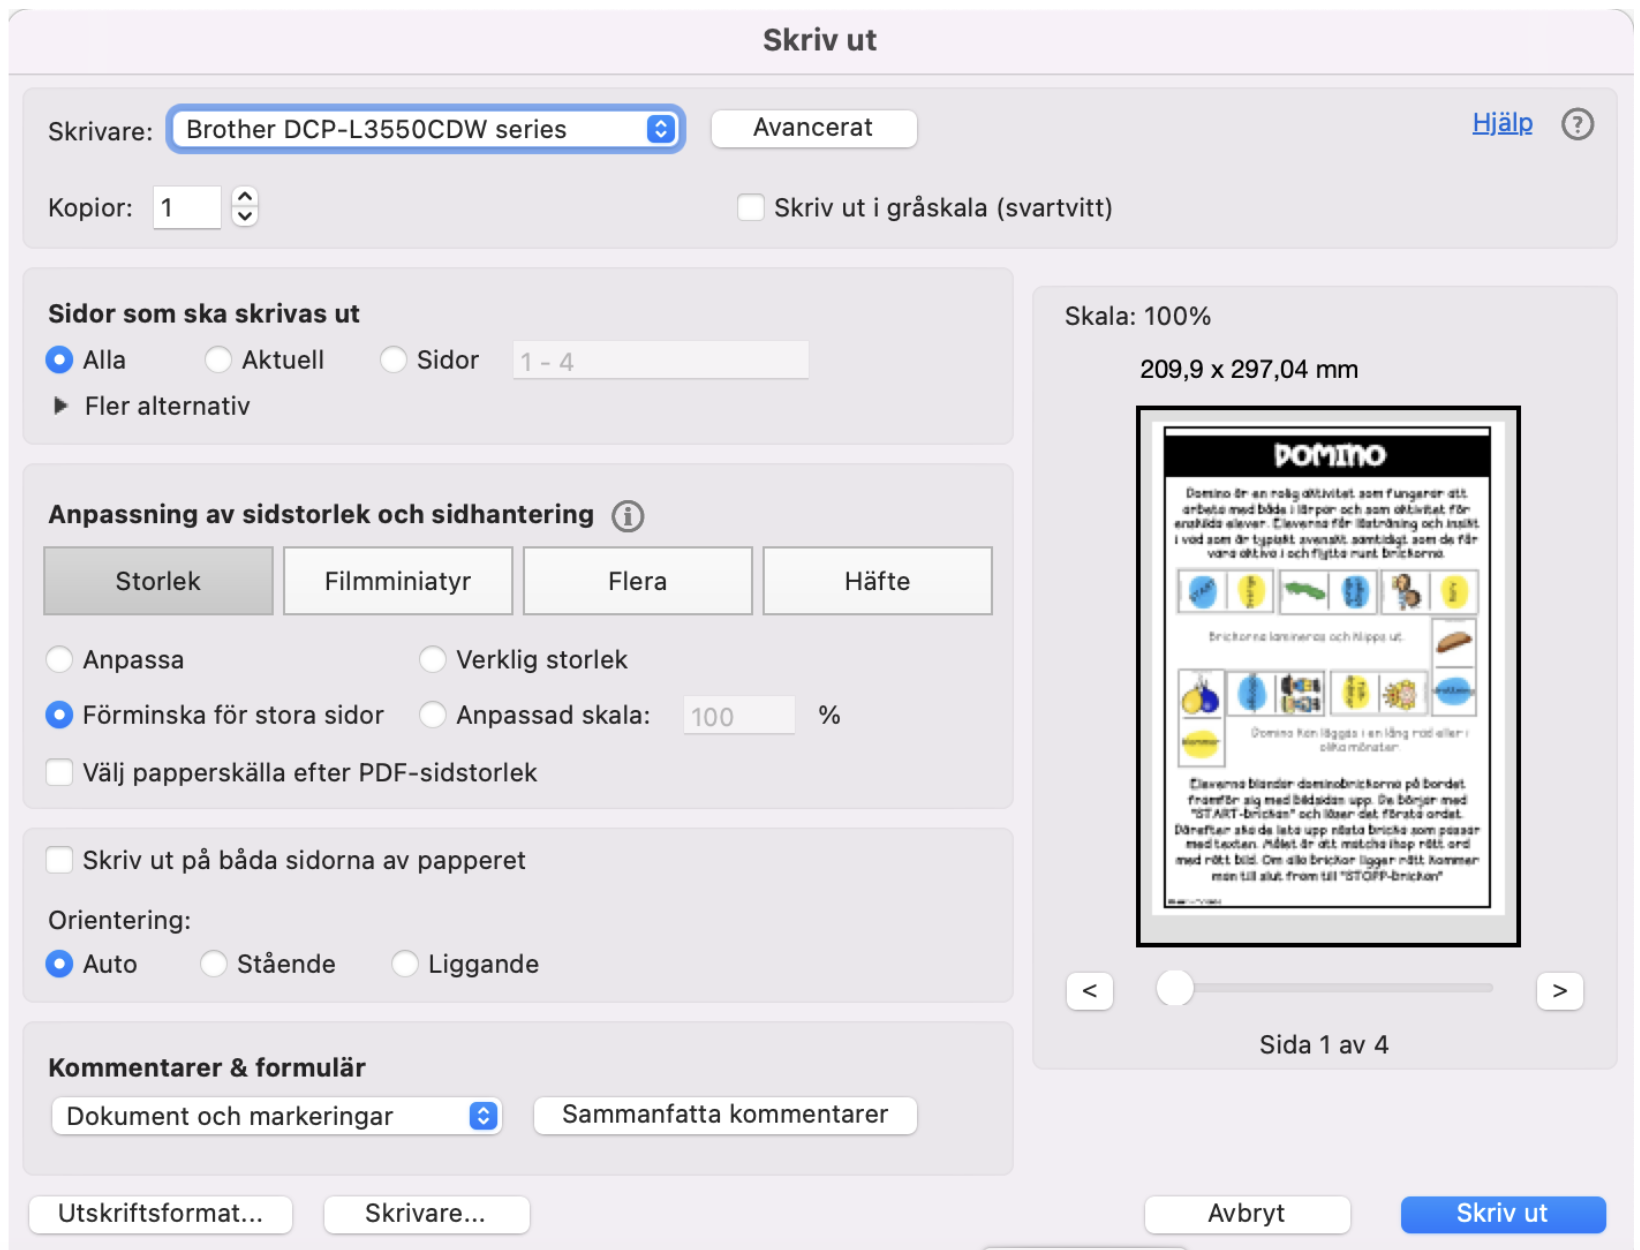Click the help question mark icon

click(x=1577, y=125)
